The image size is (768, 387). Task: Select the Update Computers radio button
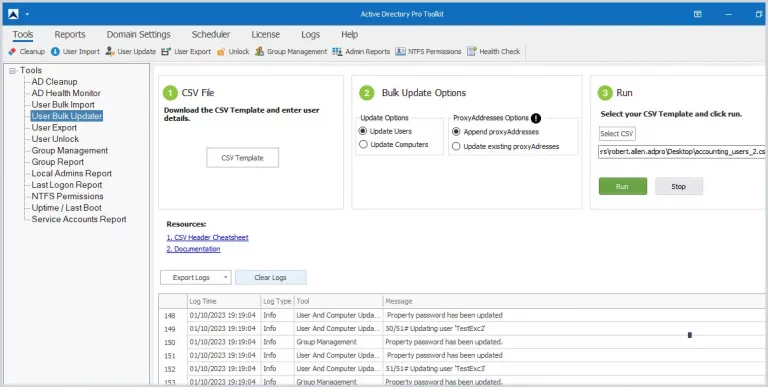[x=363, y=145]
